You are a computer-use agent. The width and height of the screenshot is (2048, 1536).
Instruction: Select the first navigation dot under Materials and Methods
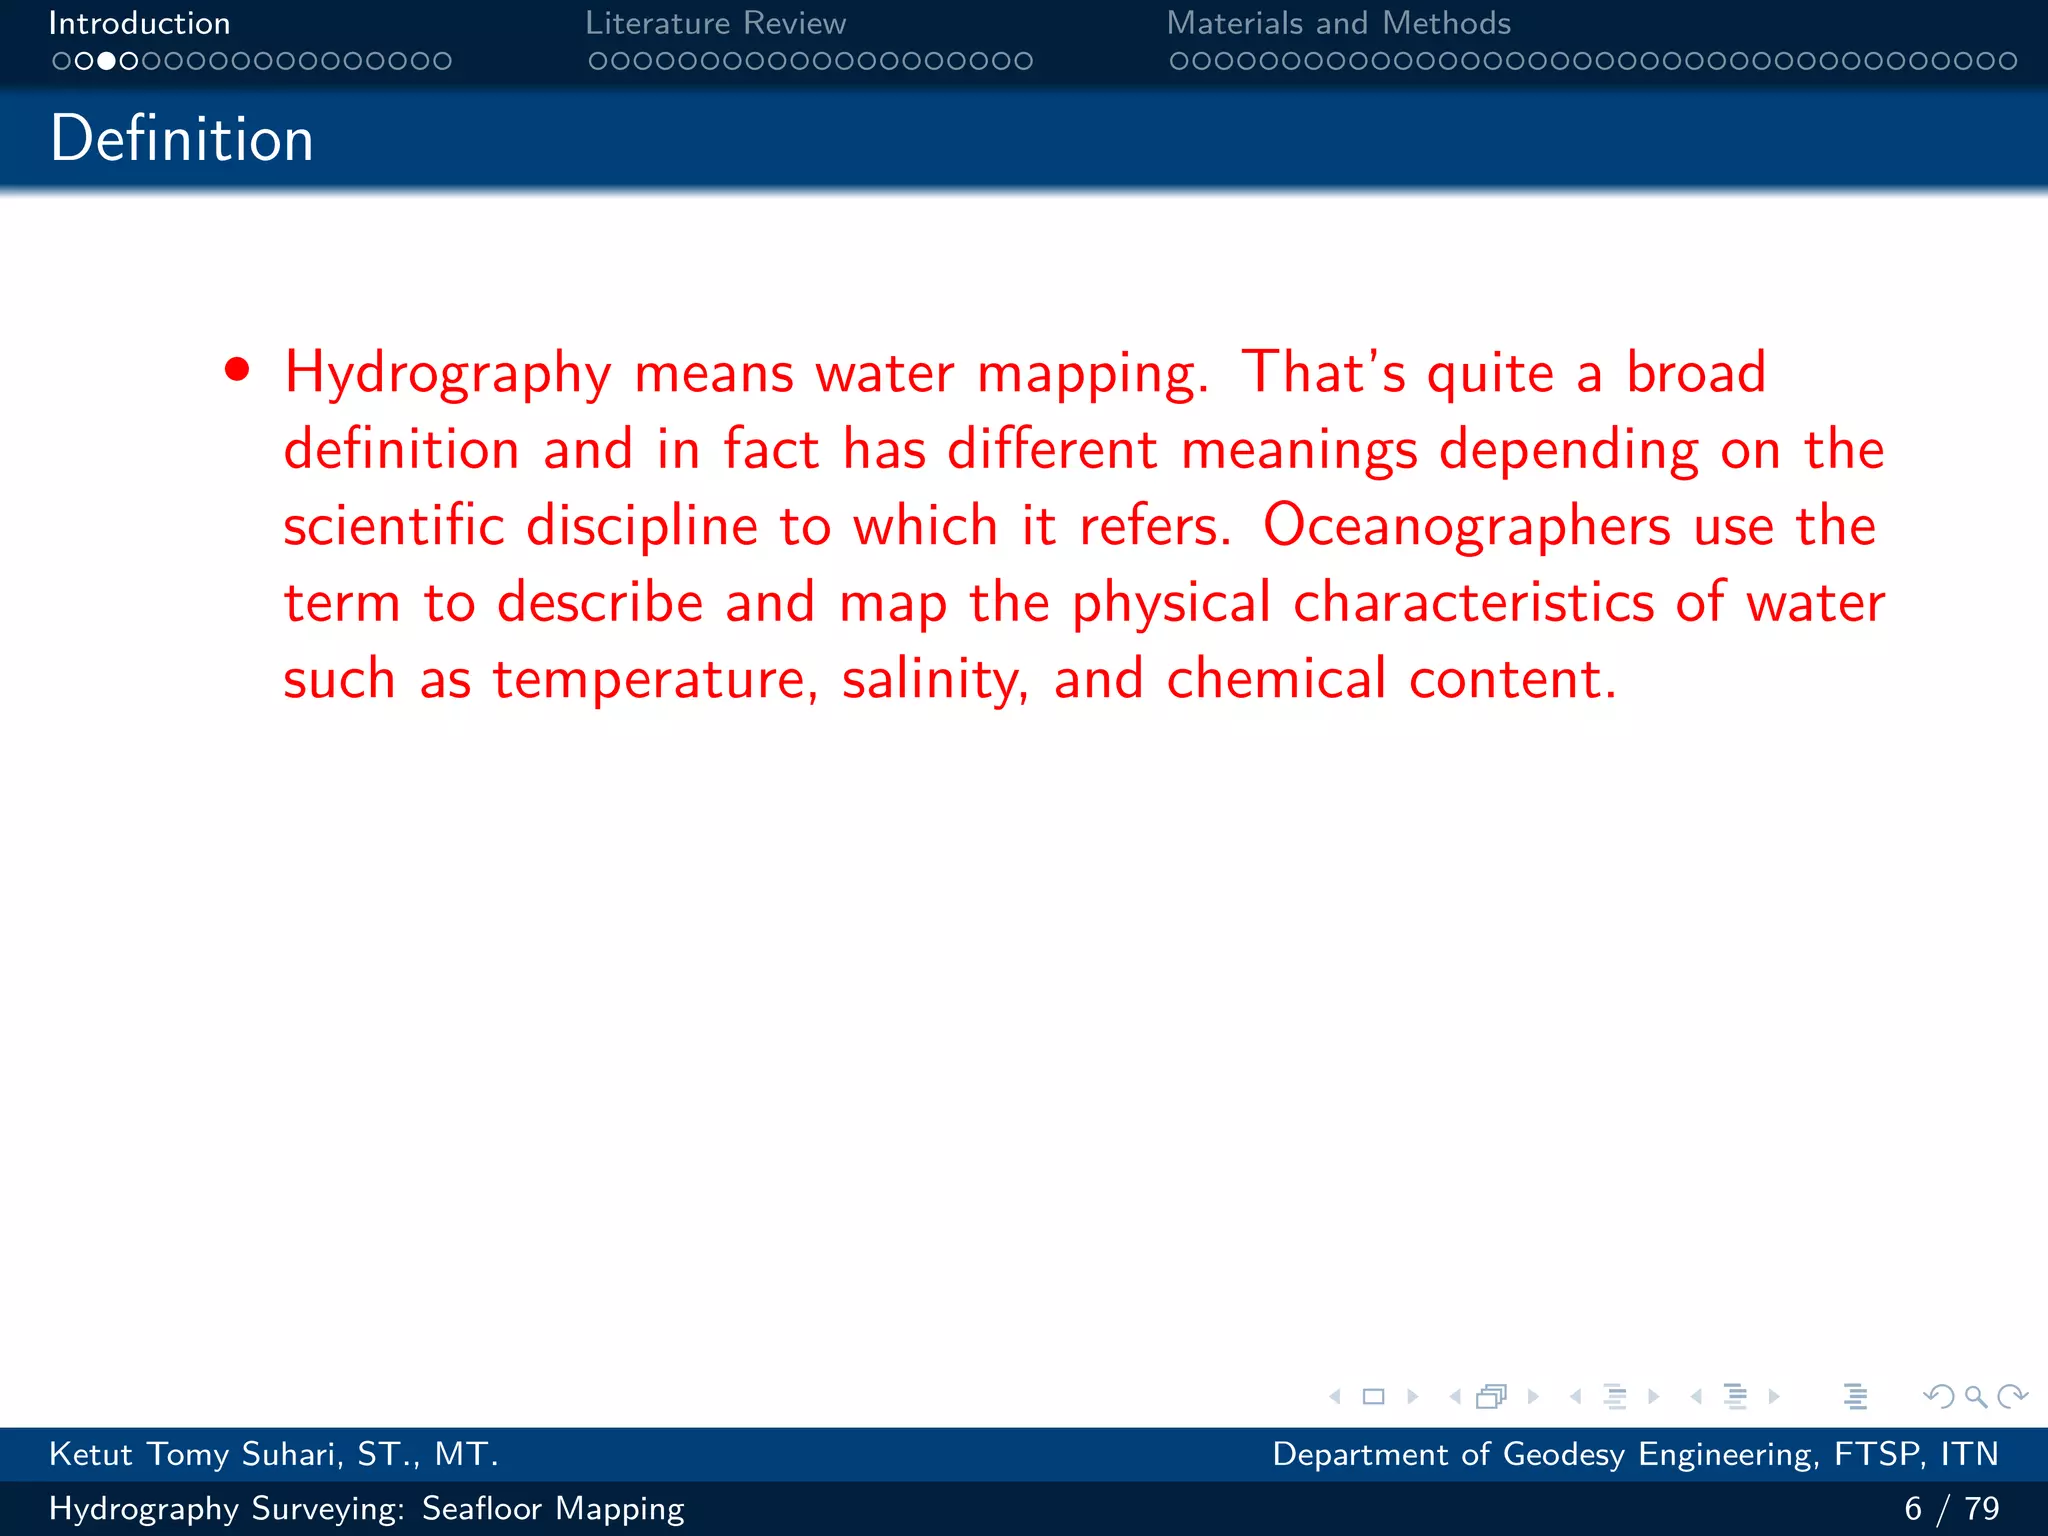coord(1180,61)
